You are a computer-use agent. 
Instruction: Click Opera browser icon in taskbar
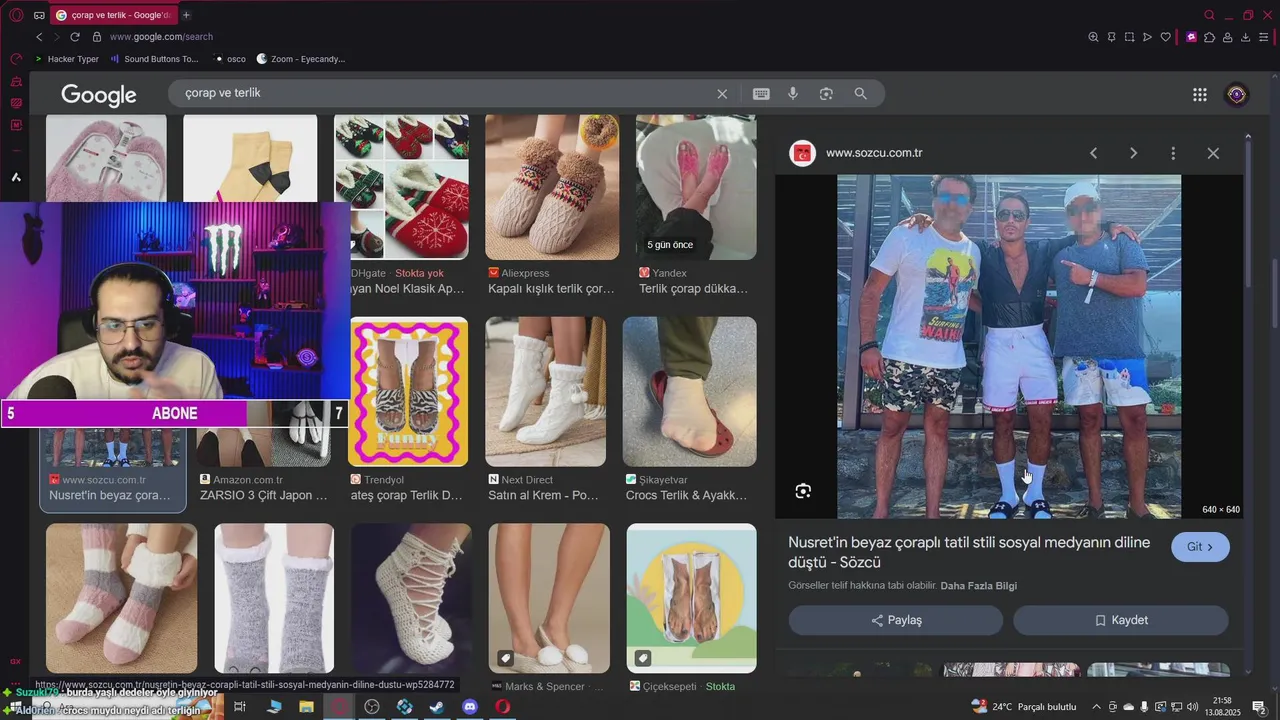(x=503, y=707)
